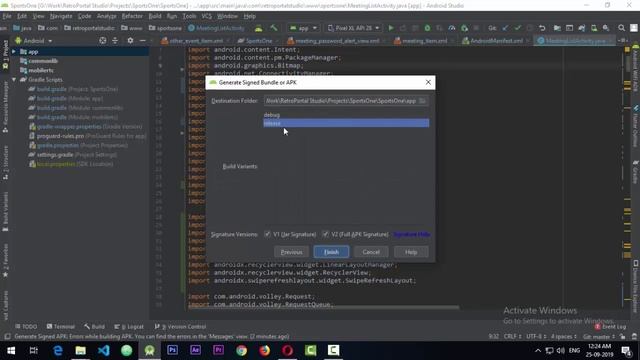The width and height of the screenshot is (640, 360).
Task: Open CRLF line separator selector
Action: tap(512, 337)
